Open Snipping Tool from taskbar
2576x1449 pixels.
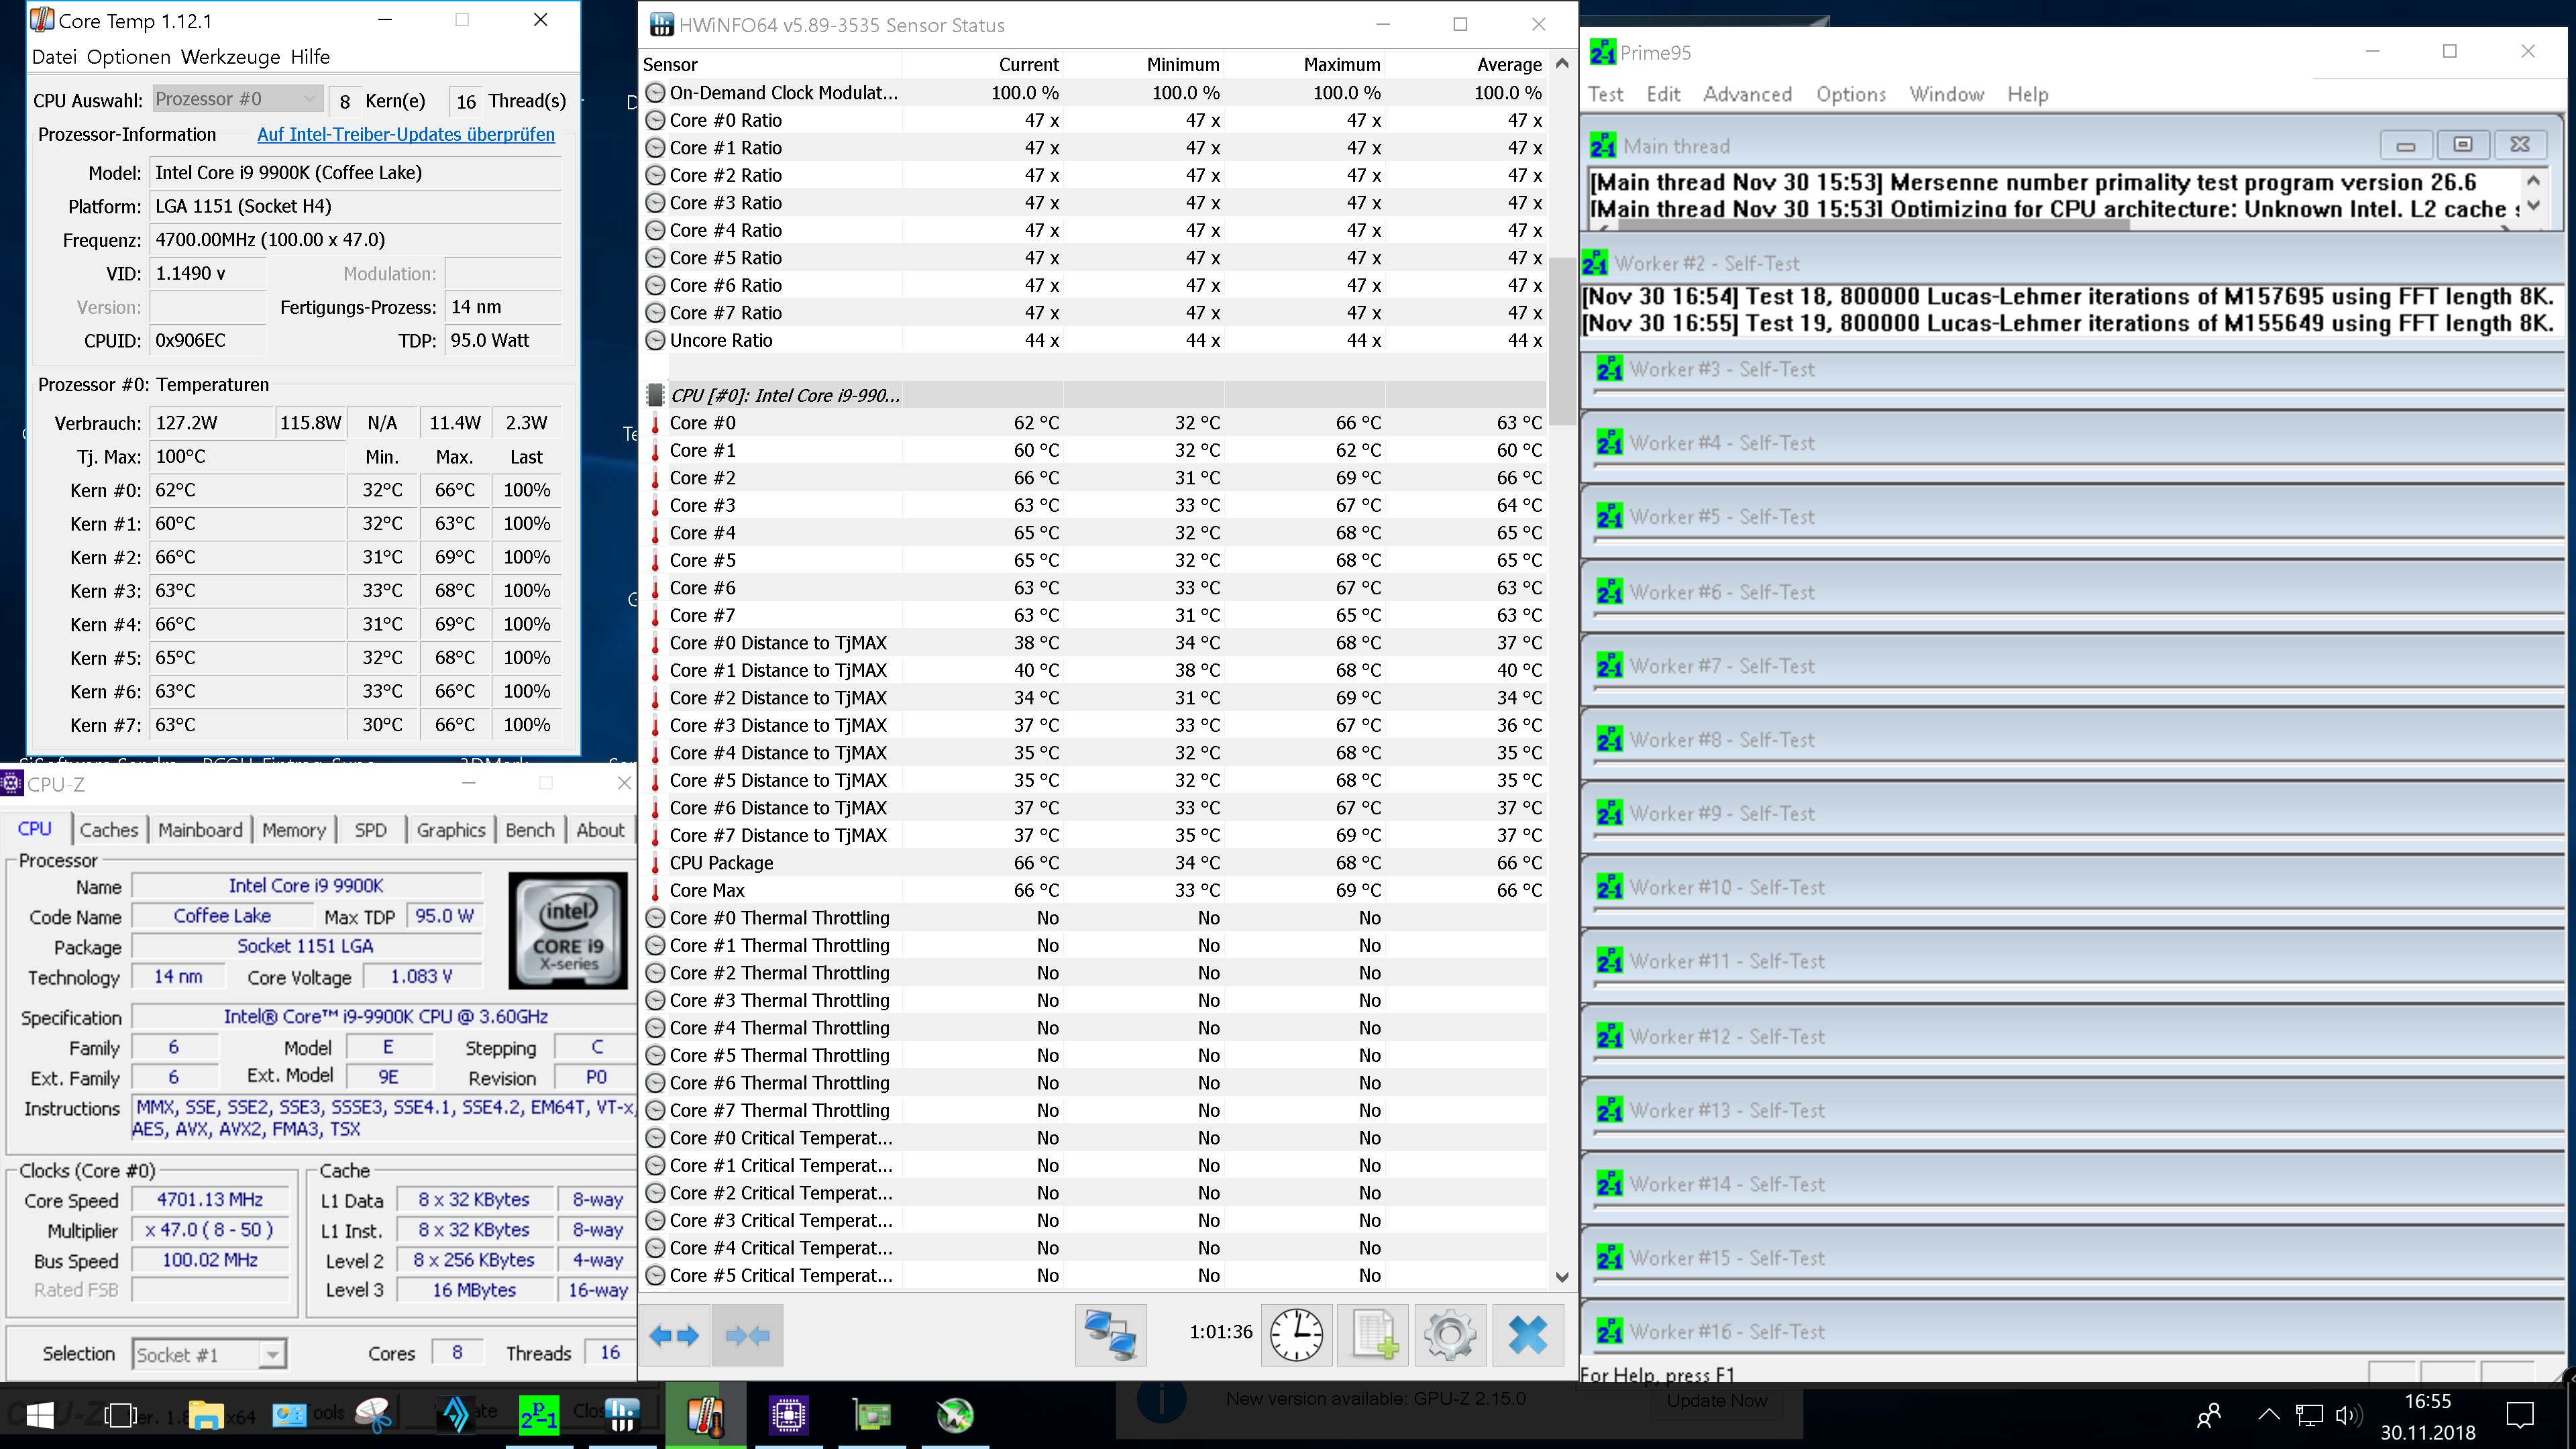[x=373, y=1415]
